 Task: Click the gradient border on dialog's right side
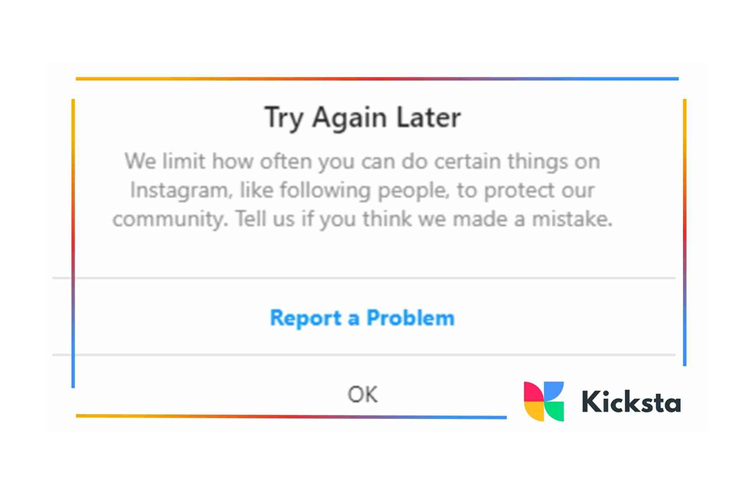tap(685, 232)
